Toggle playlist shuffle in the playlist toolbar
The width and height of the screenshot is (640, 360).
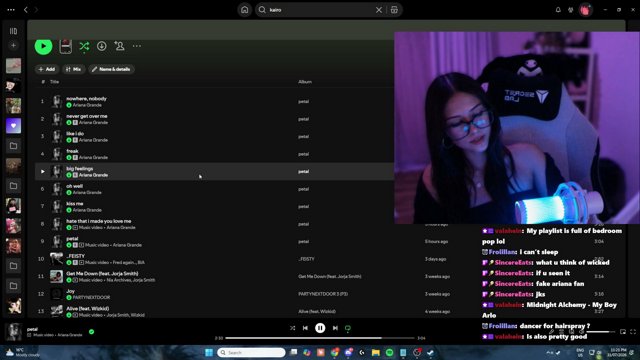coord(84,46)
